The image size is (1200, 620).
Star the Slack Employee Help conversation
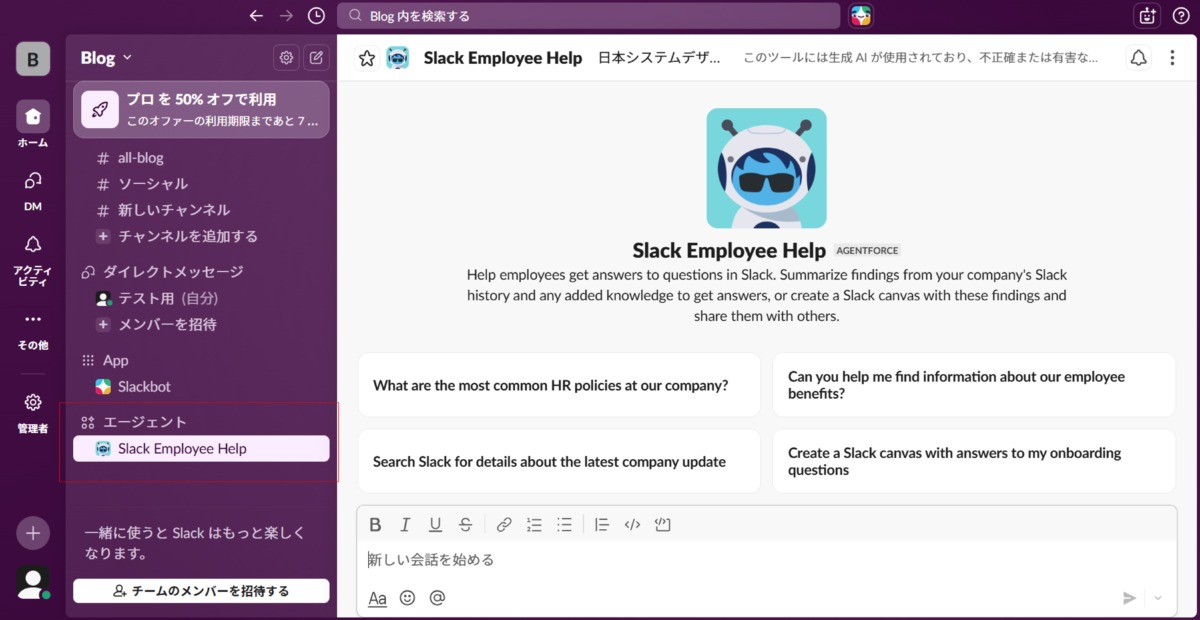[x=367, y=58]
